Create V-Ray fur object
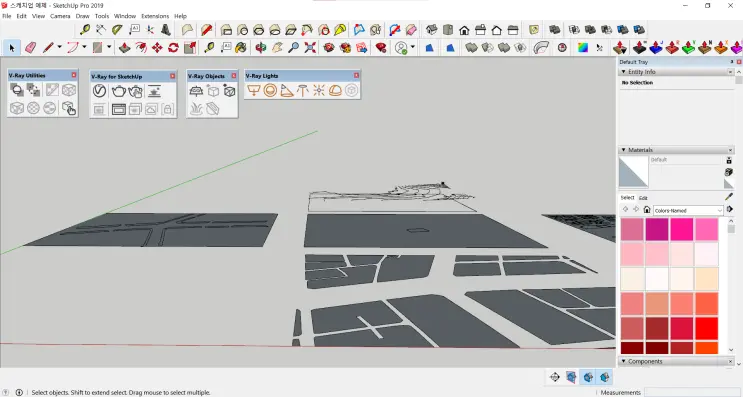The width and height of the screenshot is (743, 397). click(x=196, y=109)
